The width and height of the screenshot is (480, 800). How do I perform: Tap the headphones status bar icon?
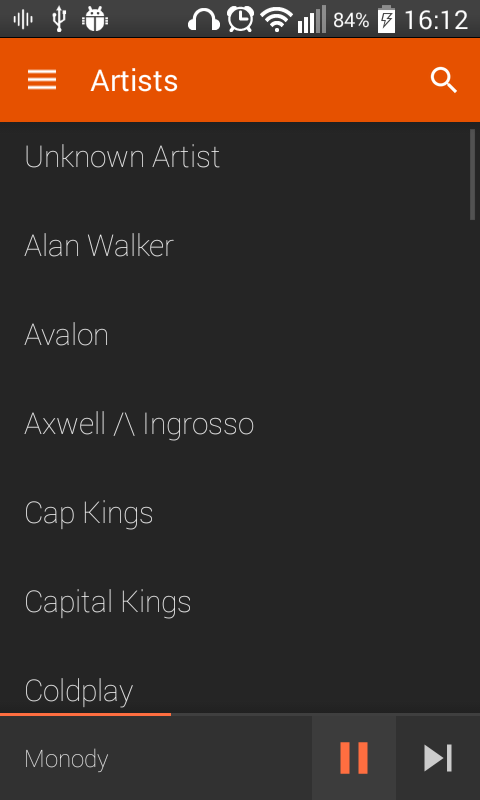click(x=204, y=20)
